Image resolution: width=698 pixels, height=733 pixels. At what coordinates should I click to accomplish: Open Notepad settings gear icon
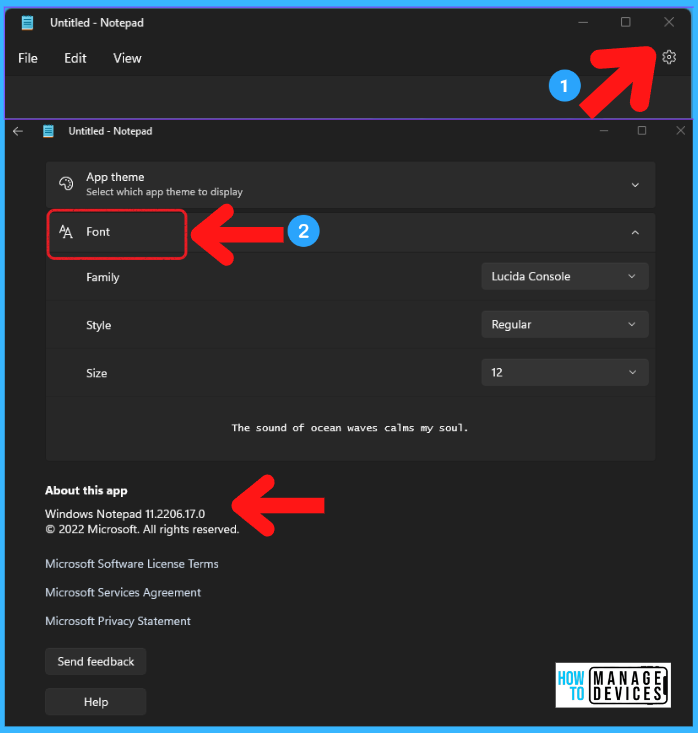click(669, 57)
